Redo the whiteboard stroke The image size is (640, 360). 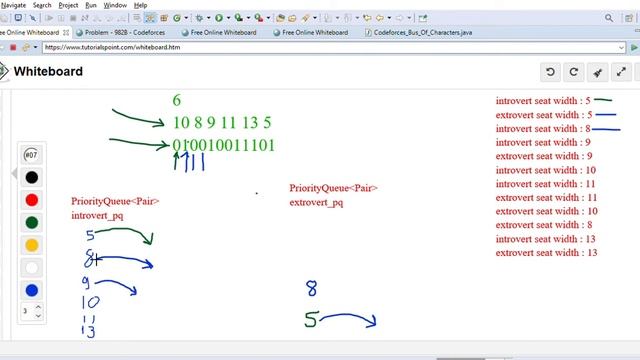click(573, 72)
